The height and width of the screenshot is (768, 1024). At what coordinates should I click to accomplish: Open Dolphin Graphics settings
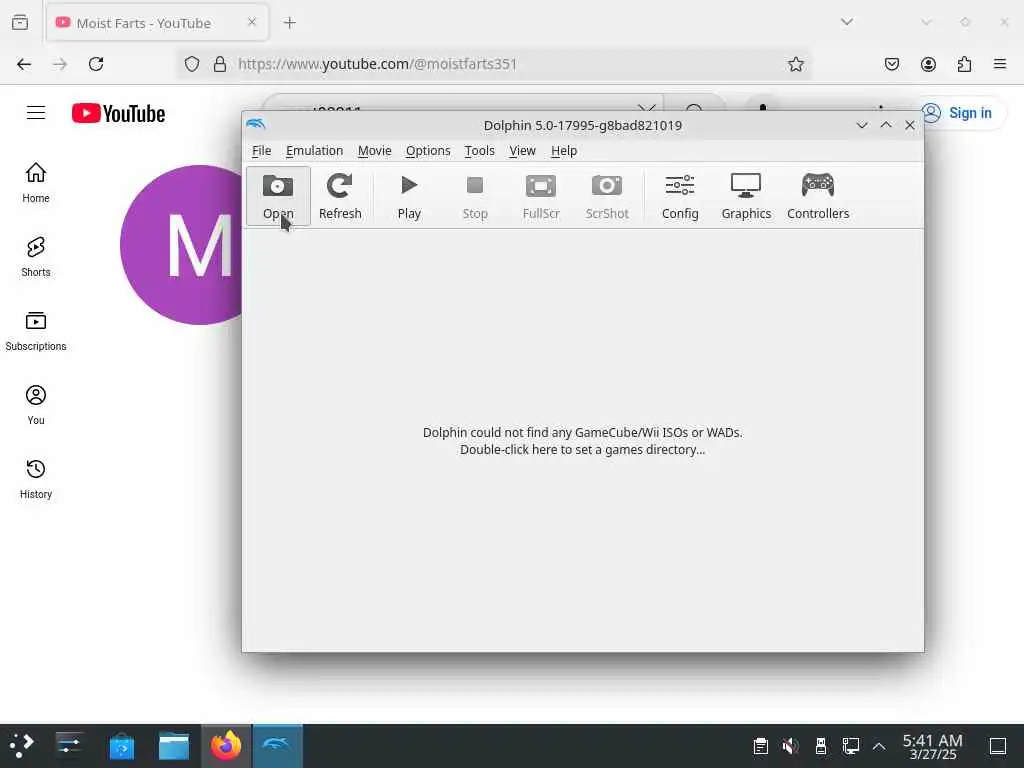(746, 195)
